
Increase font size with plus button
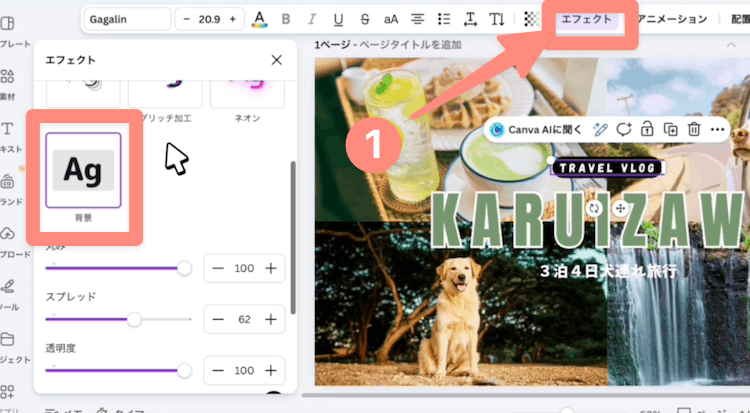232,19
